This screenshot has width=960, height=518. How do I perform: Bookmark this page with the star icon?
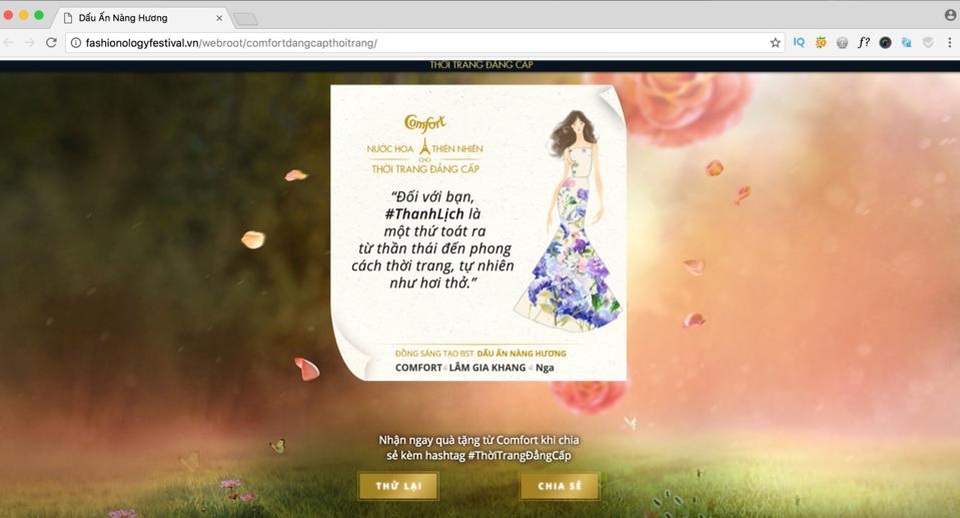click(775, 42)
